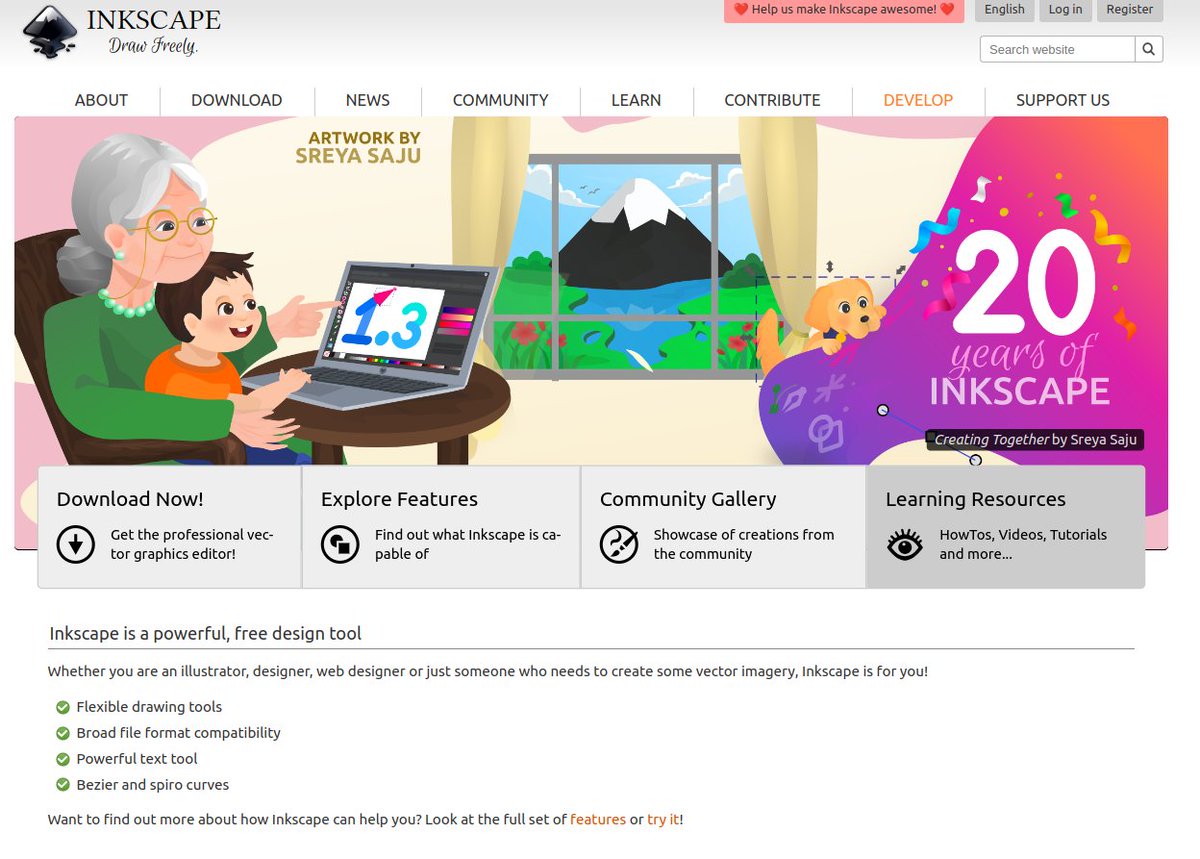Image resolution: width=1200 pixels, height=859 pixels.
Task: Click 'Broad file format compatibility' list item
Action: pos(178,733)
